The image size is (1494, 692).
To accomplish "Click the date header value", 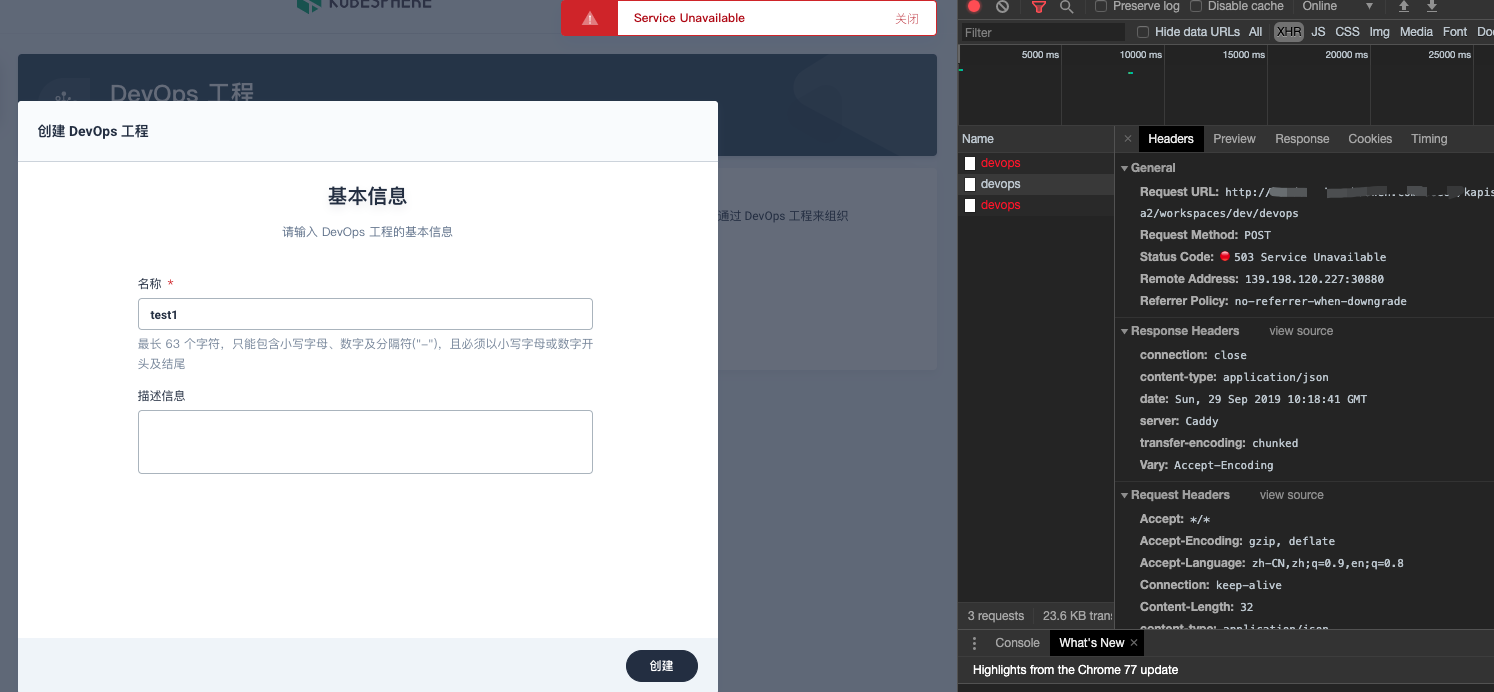I will pyautogui.click(x=1270, y=399).
